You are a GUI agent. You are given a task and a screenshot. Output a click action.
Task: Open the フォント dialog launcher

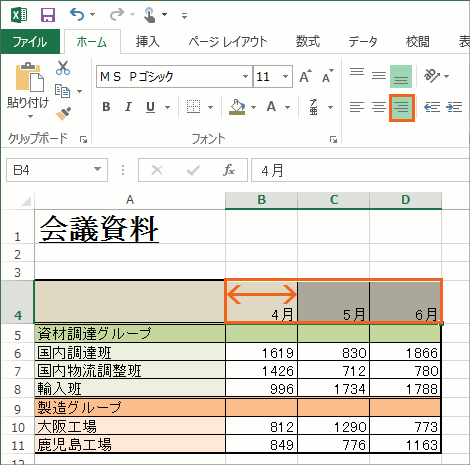pyautogui.click(x=333, y=140)
